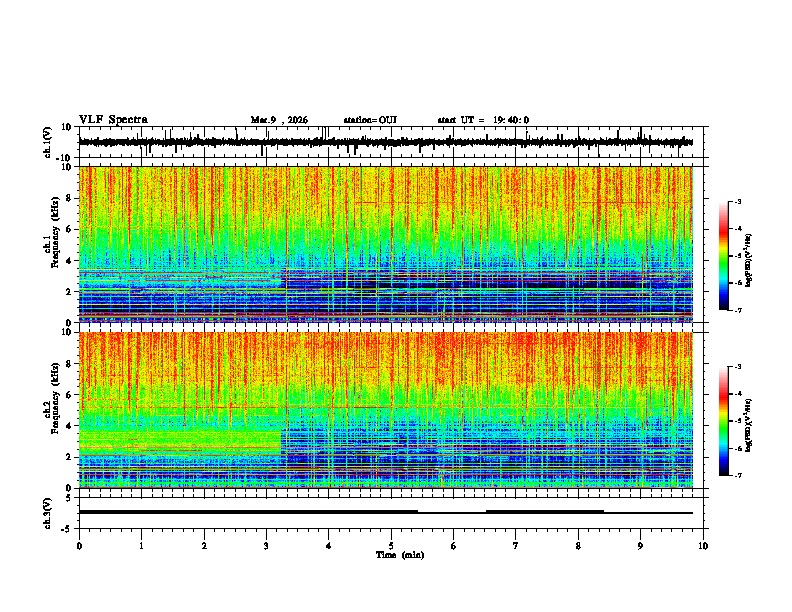Click time axis tick label "4"

click(x=328, y=546)
